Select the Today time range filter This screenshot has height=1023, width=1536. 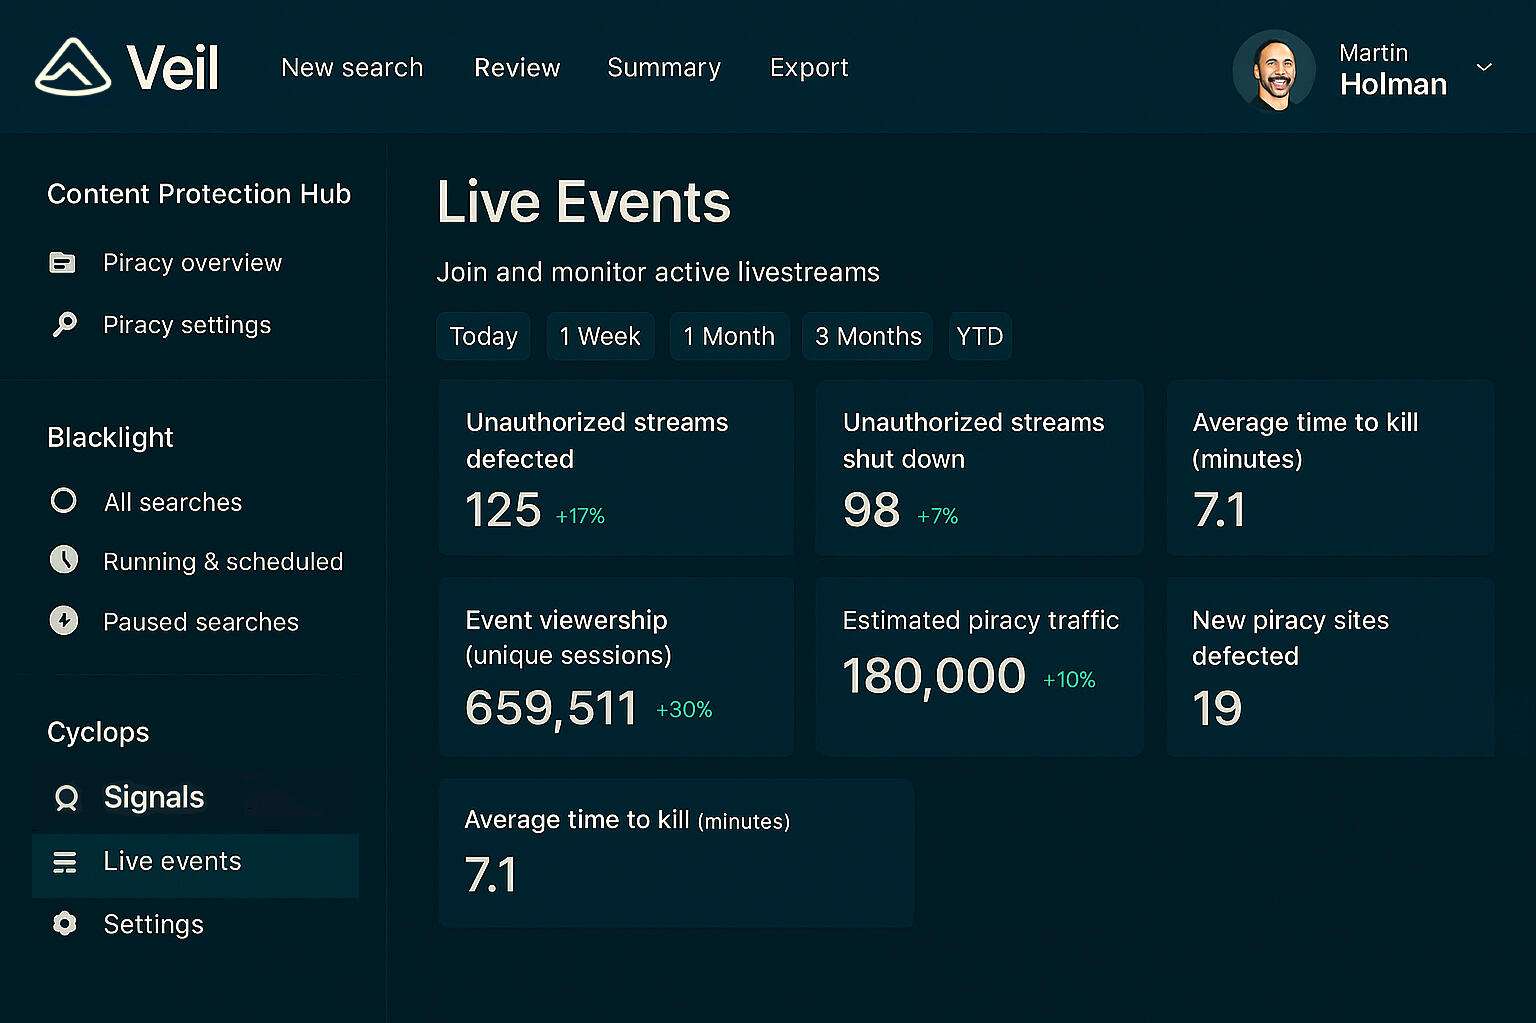pos(484,336)
